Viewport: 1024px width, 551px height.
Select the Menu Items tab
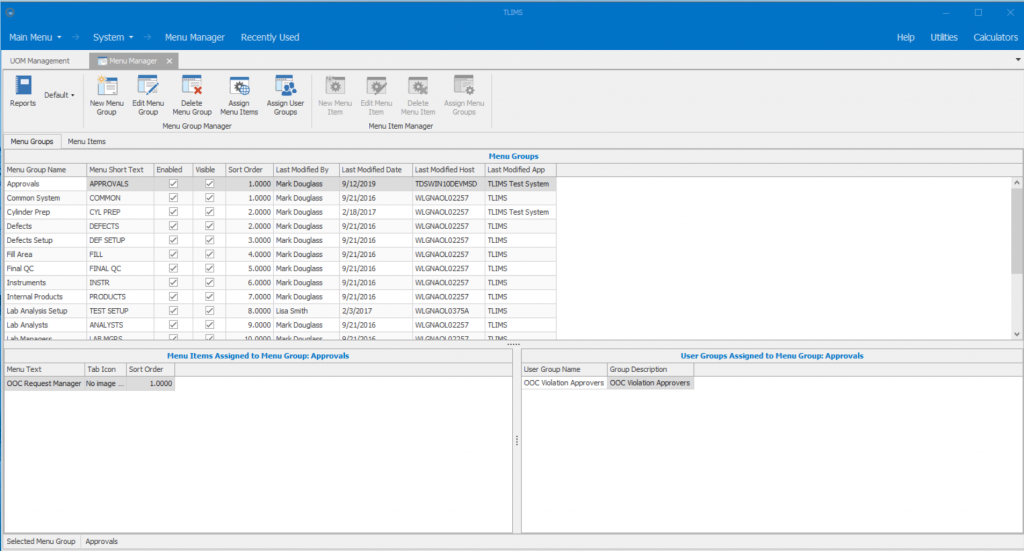click(87, 142)
